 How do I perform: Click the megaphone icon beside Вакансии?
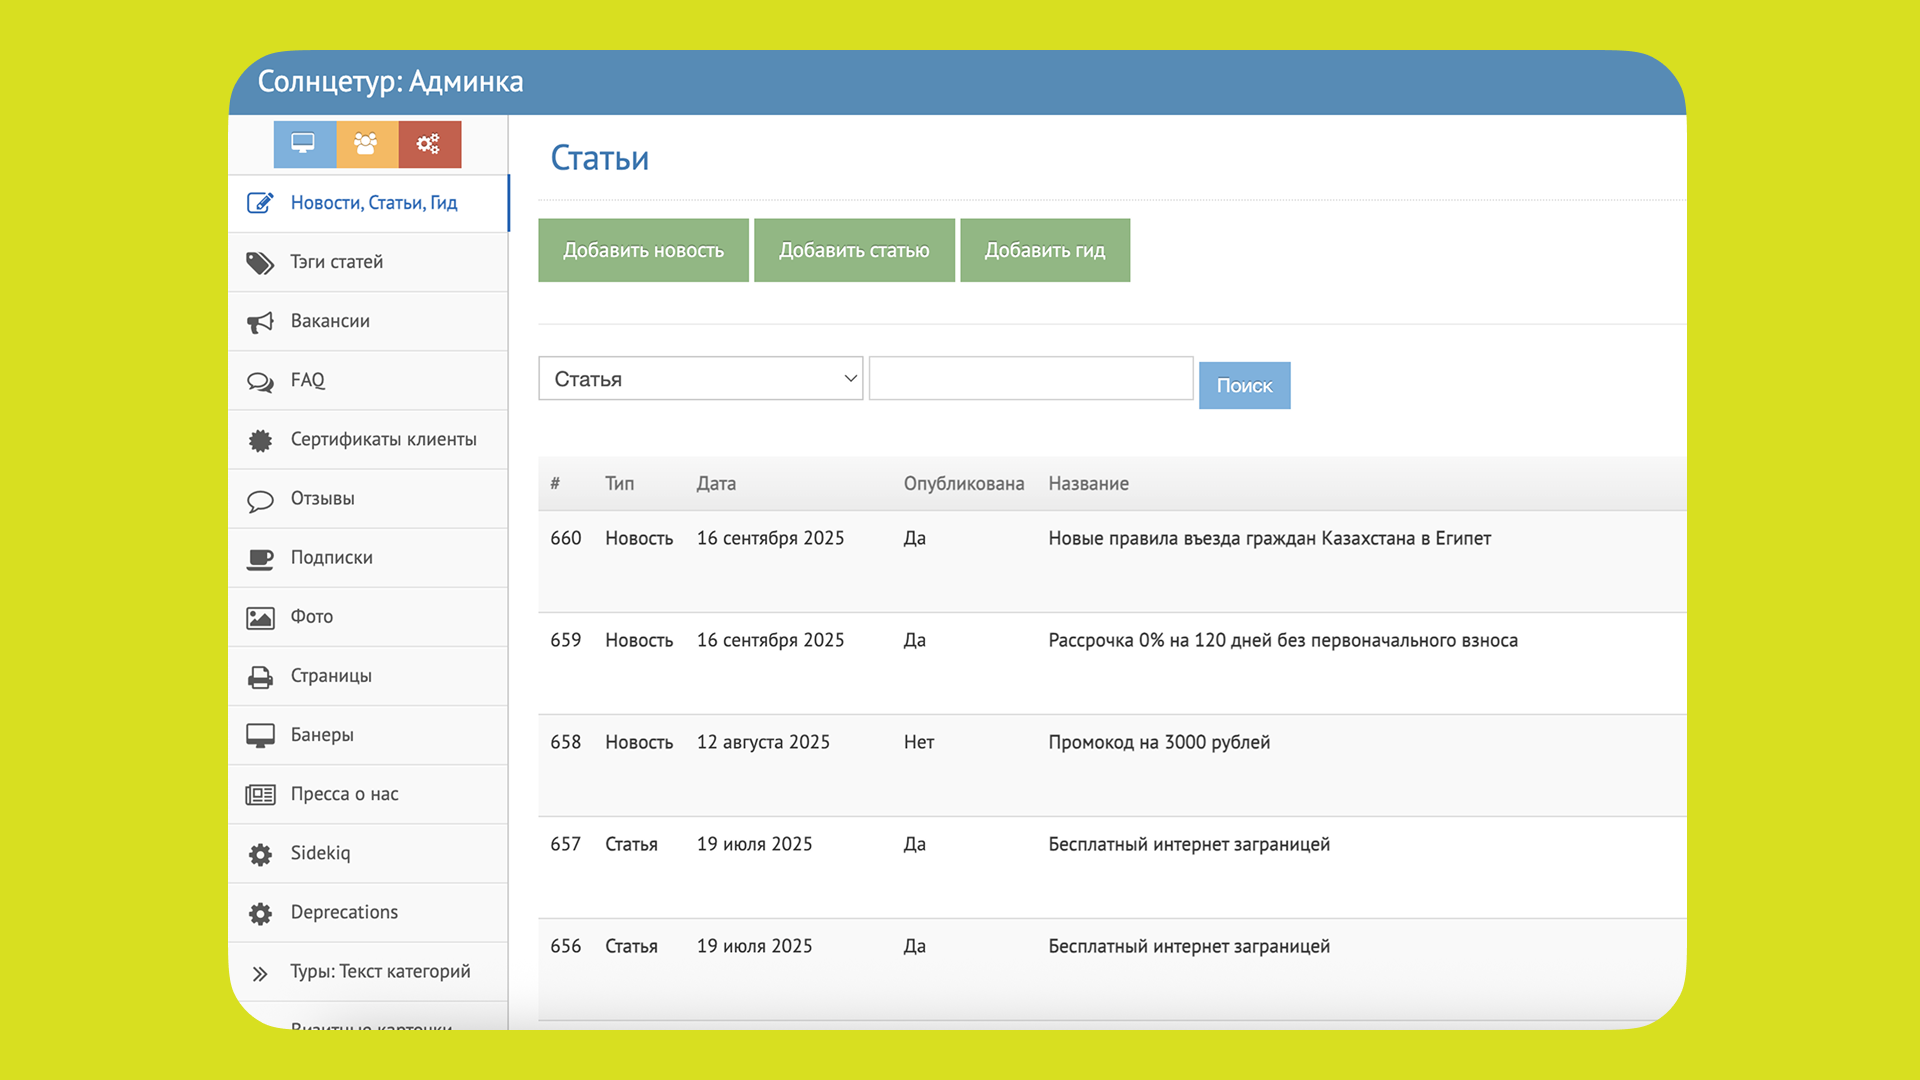tap(260, 322)
